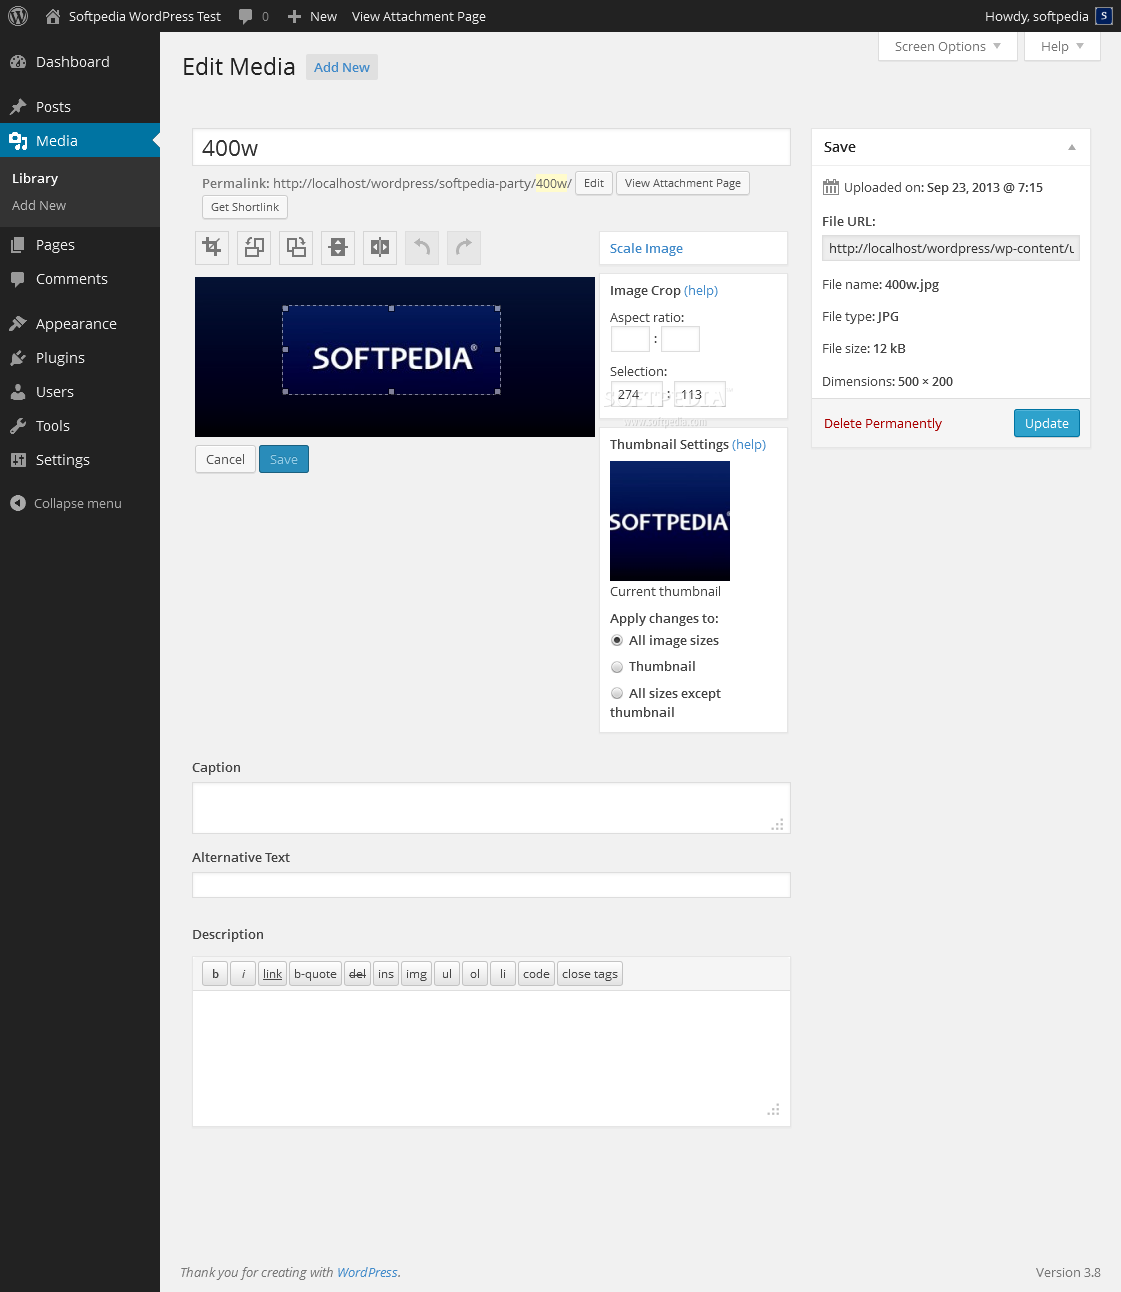Cancel image editing
The width and height of the screenshot is (1121, 1292).
(x=225, y=459)
